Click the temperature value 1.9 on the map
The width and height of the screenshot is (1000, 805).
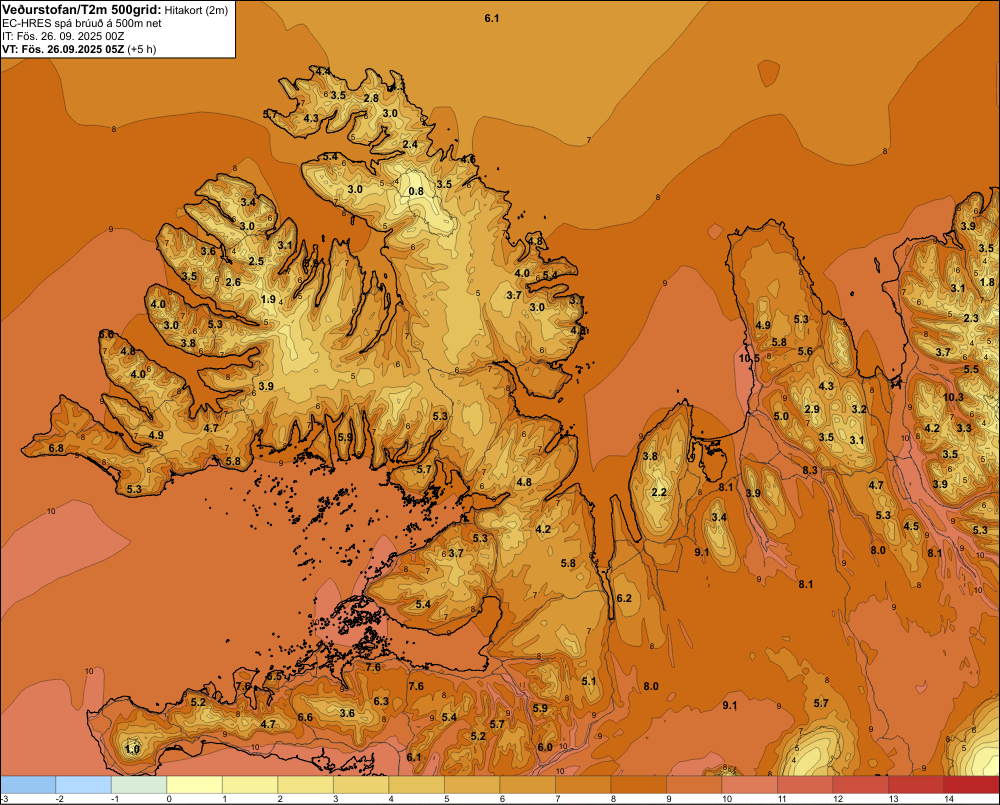pos(268,299)
